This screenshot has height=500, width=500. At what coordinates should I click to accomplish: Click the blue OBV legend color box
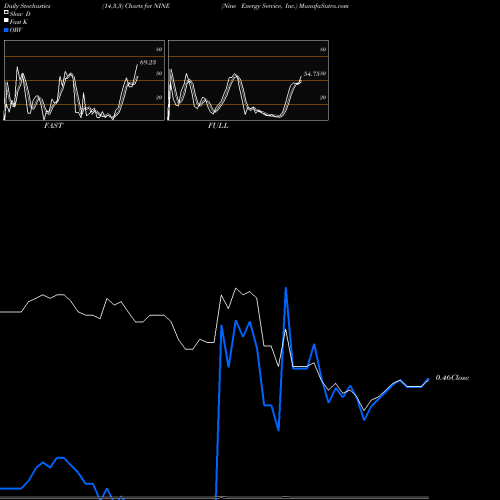coord(6,30)
